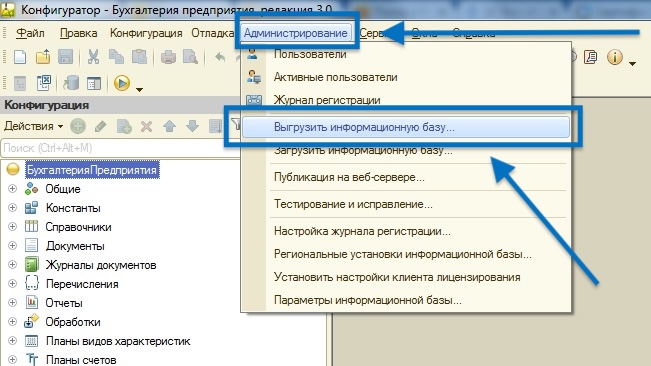The height and width of the screenshot is (366, 651).
Task: Click the yellow Start debugging play icon
Action: click(x=122, y=83)
